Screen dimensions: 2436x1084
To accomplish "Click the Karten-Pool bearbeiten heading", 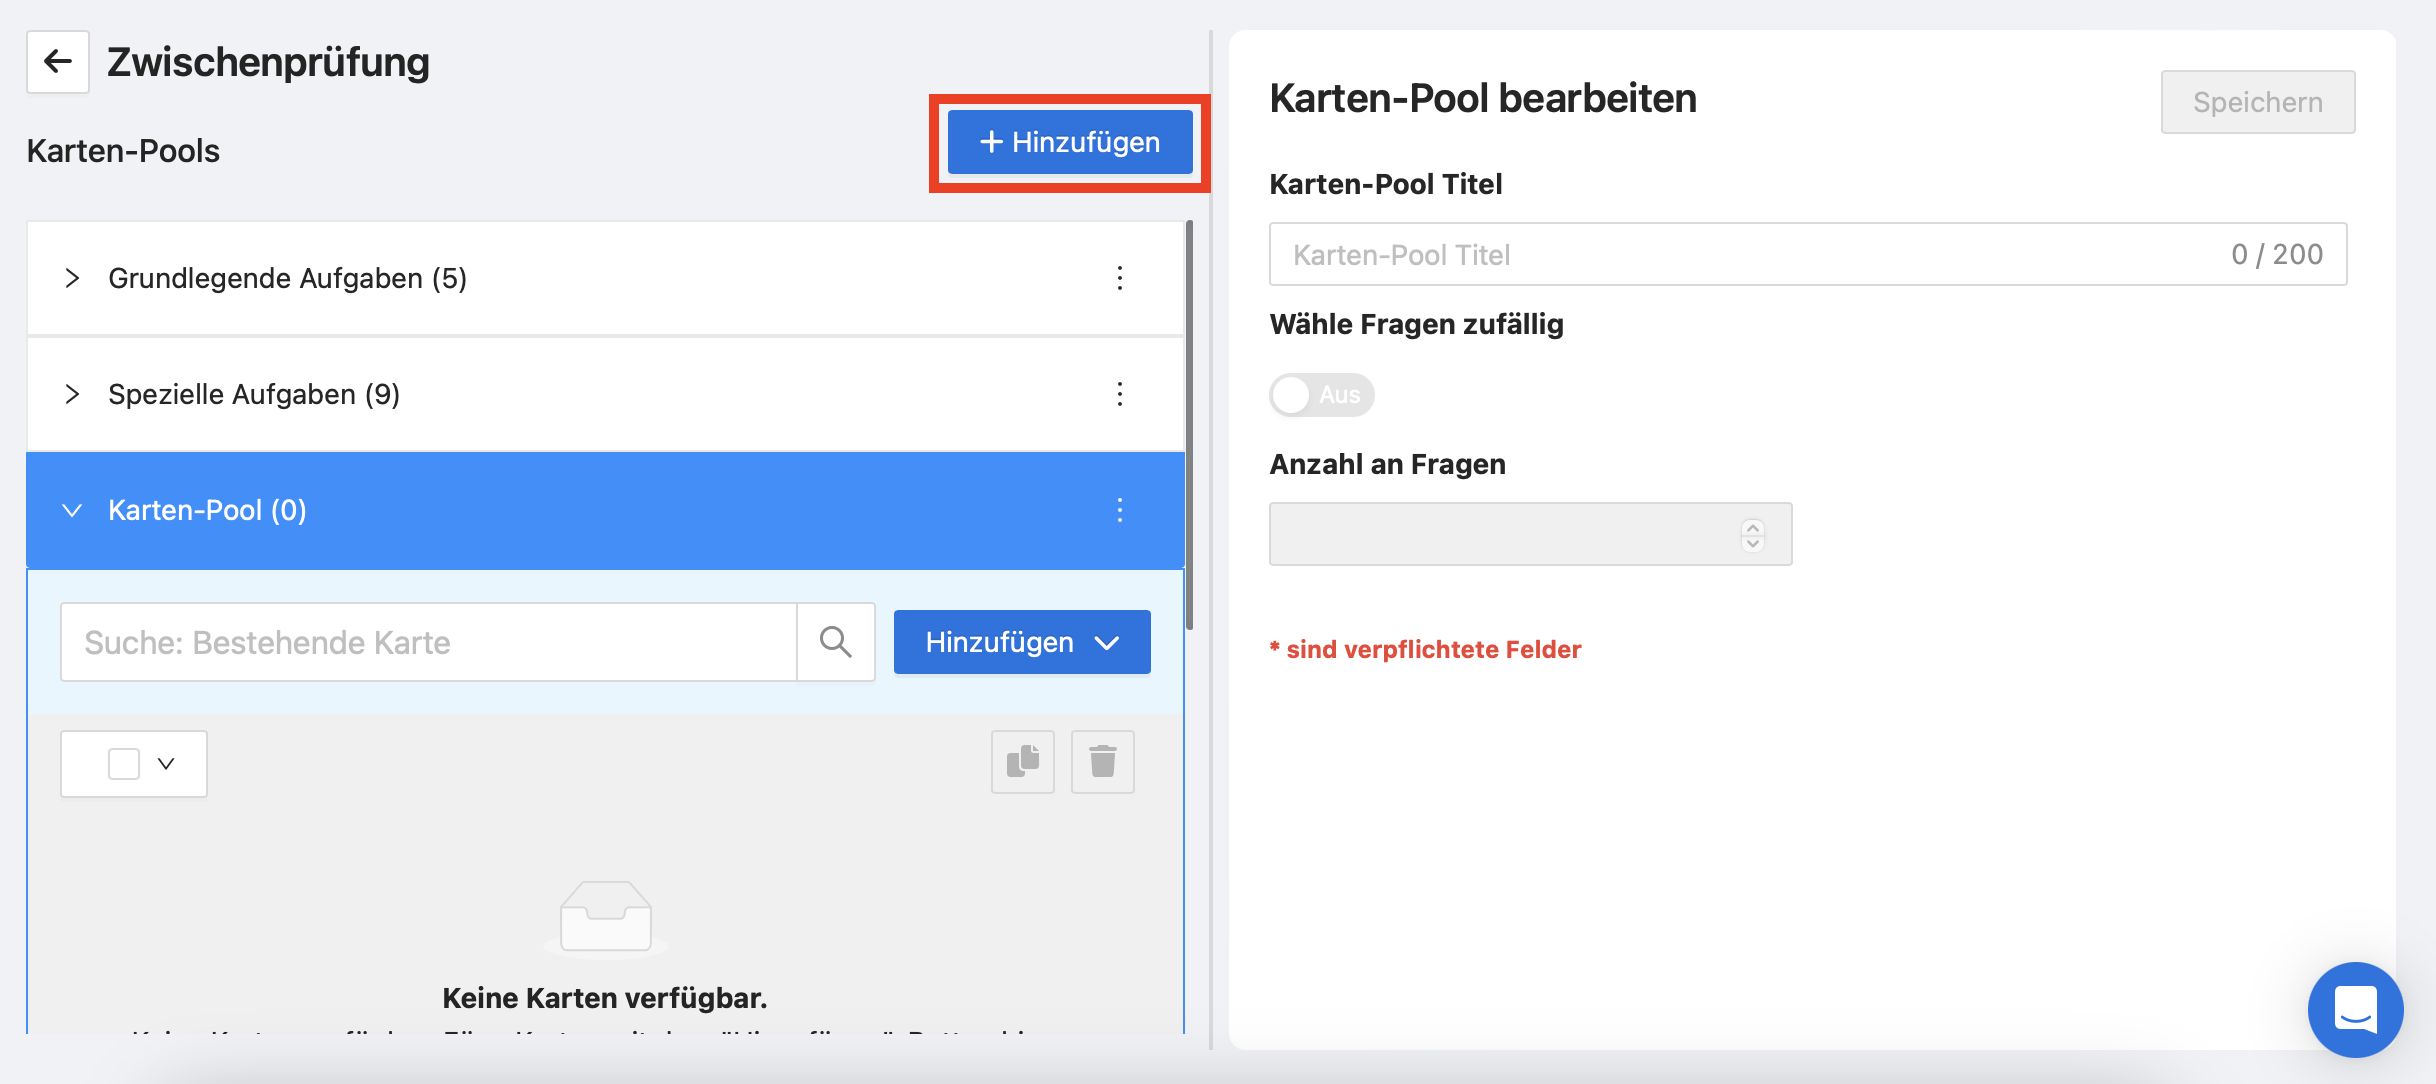I will click(1483, 99).
